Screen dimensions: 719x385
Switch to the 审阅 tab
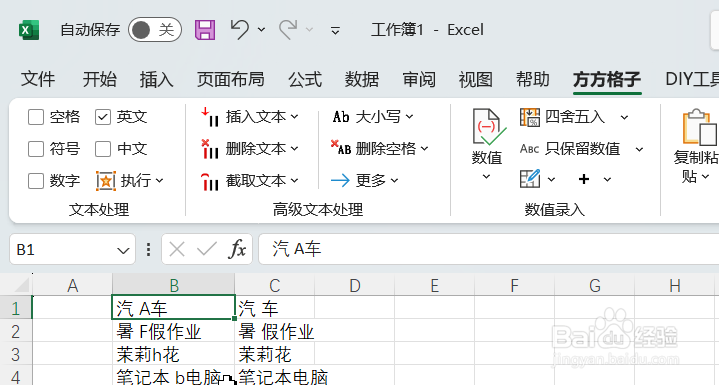pos(419,79)
